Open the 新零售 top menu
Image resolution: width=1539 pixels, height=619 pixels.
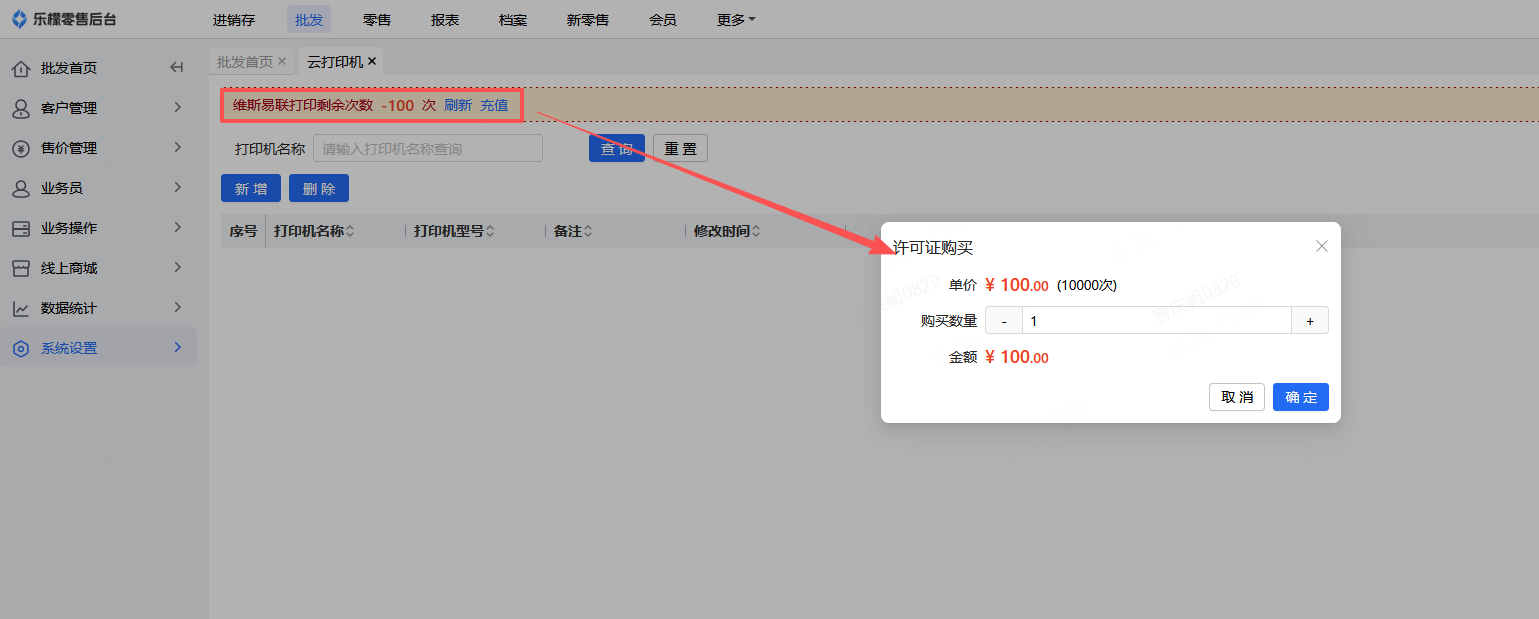588,19
